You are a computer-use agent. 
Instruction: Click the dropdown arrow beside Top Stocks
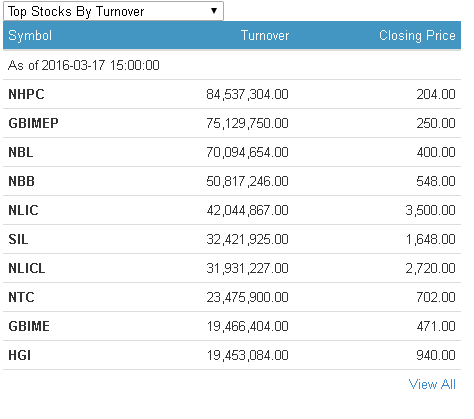click(x=214, y=11)
